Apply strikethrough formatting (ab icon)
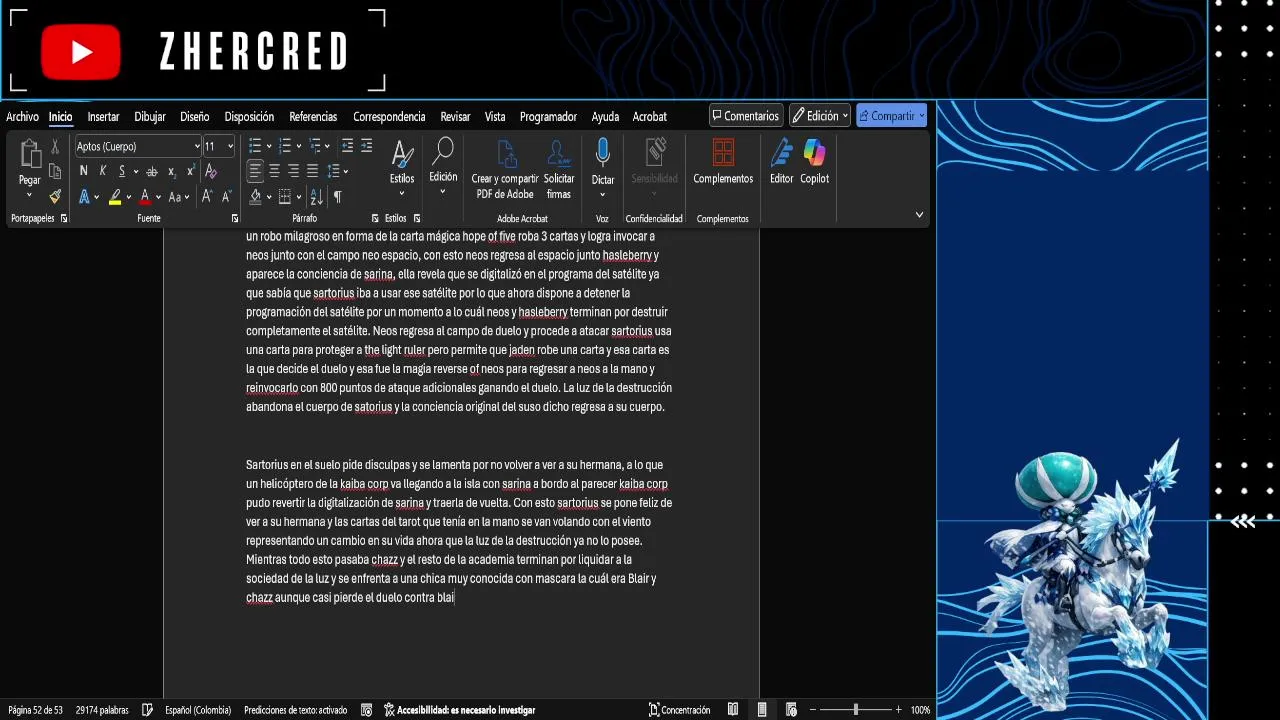 (x=152, y=171)
